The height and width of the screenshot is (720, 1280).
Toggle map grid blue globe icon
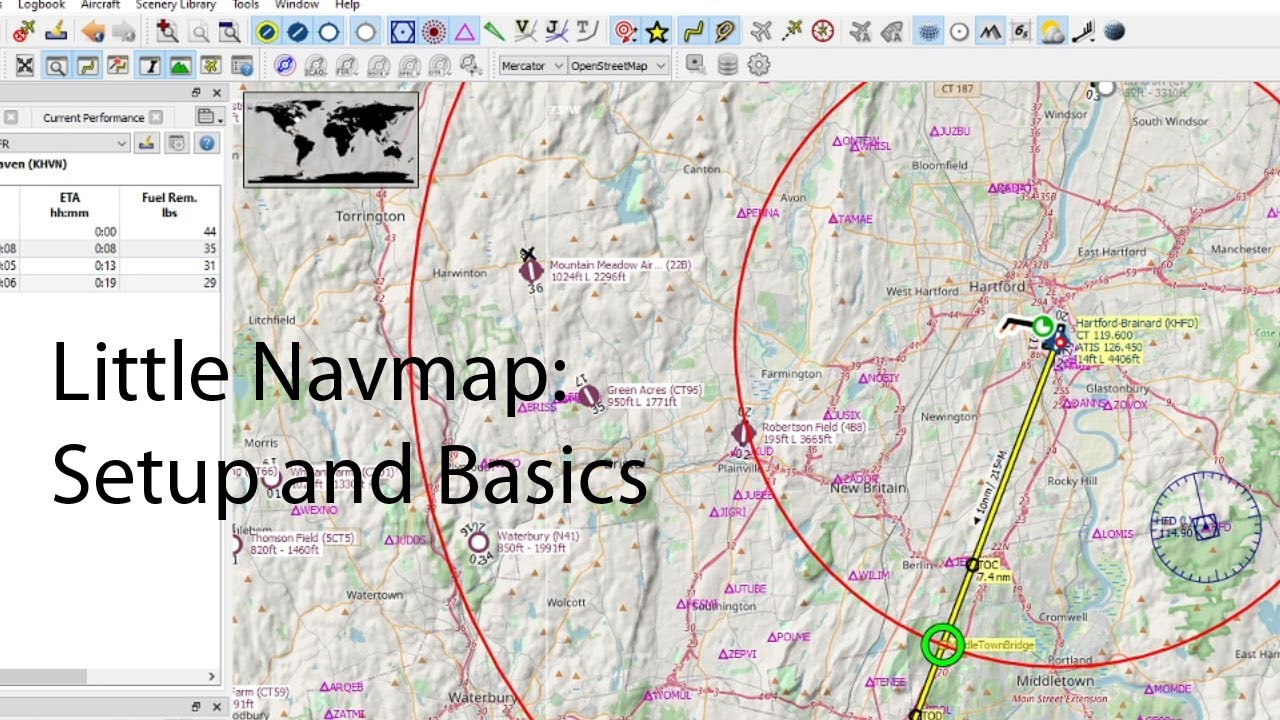click(x=930, y=32)
